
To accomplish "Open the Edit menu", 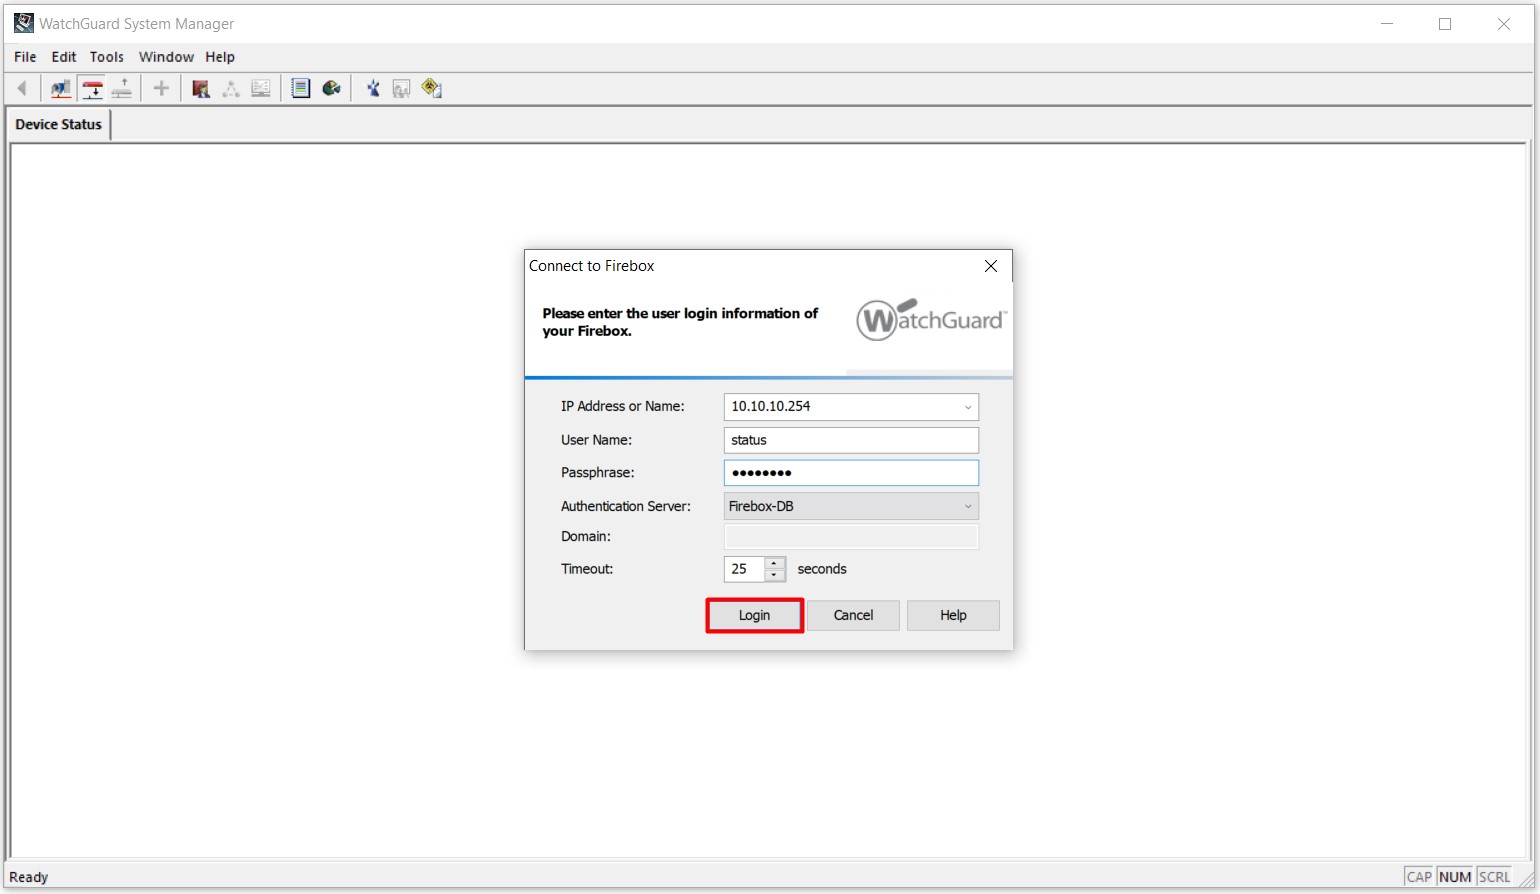I will [64, 57].
